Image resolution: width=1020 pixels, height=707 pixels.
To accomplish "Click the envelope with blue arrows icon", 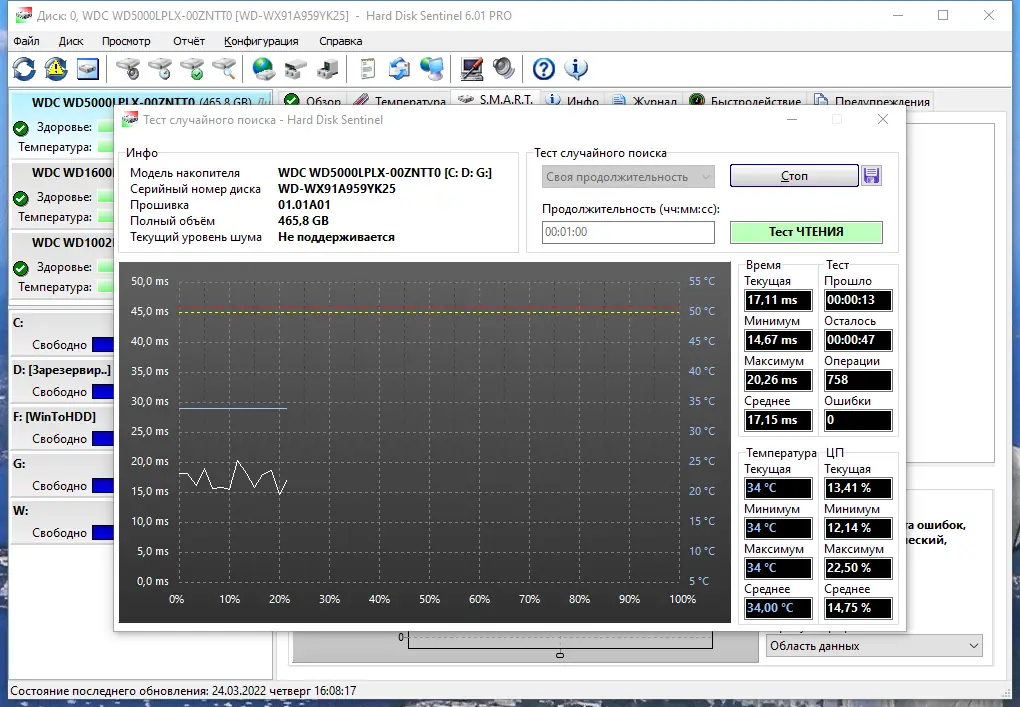I will point(399,68).
